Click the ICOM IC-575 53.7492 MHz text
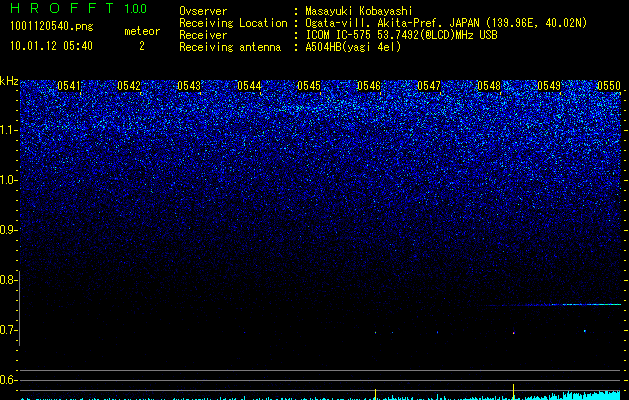629x400 pixels. (401, 35)
